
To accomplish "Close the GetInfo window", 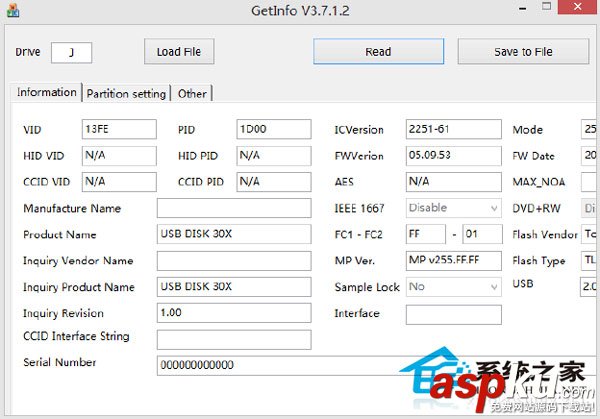I will [x=578, y=7].
